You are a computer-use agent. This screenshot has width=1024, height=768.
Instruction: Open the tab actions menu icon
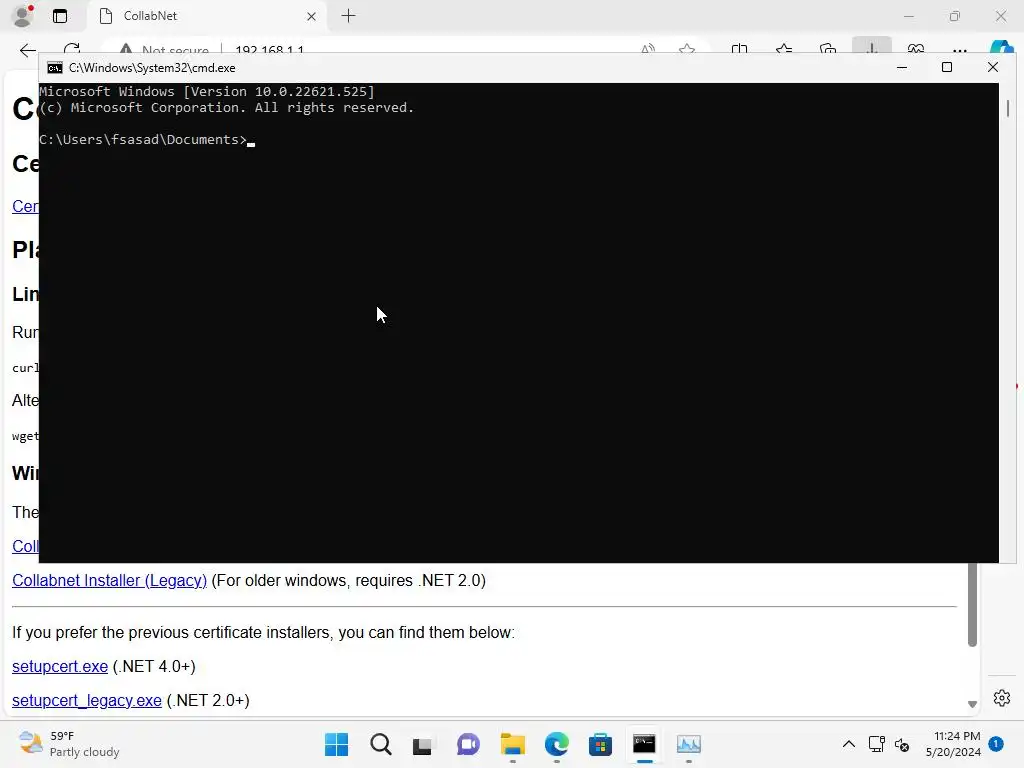click(60, 16)
